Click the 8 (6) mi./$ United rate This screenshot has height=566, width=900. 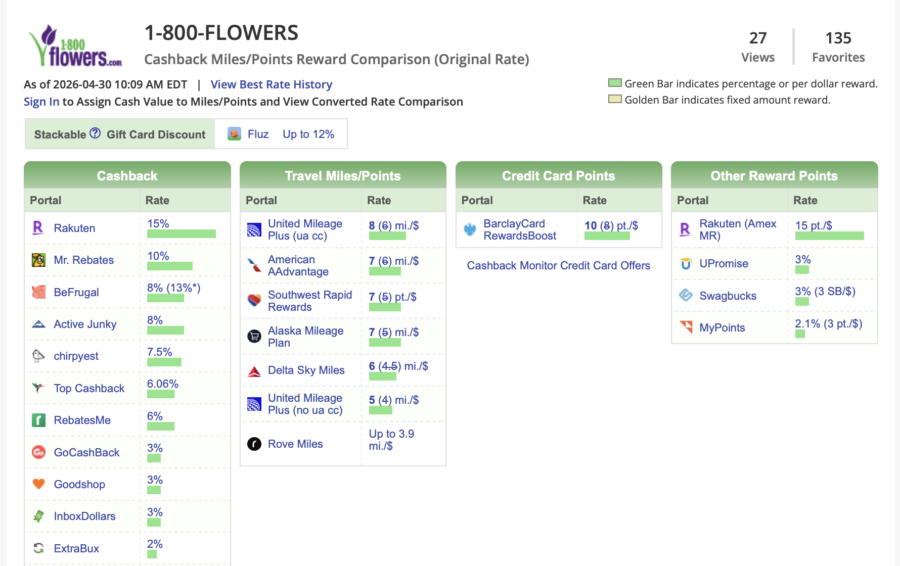[x=394, y=226]
